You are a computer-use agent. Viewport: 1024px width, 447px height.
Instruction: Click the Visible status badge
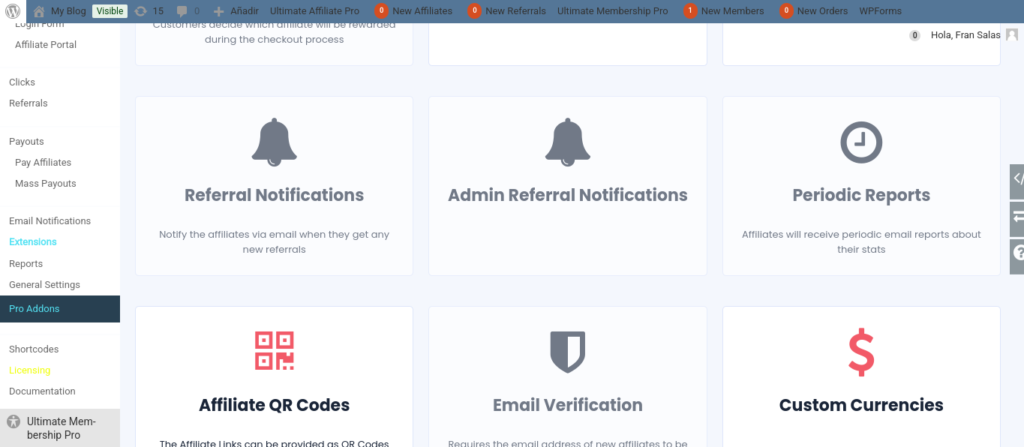coord(110,11)
